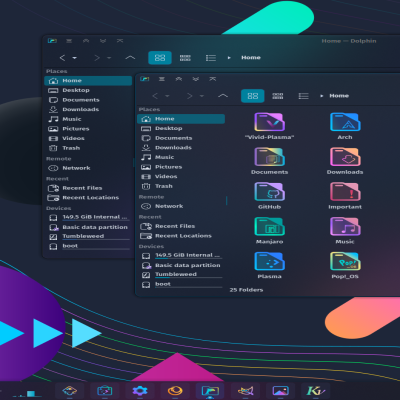Open forward-history dropdown in front Dolphin window

click(202, 96)
